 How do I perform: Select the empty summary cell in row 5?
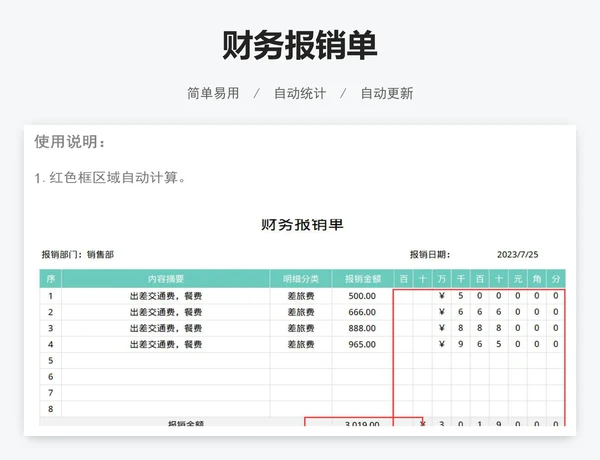coord(166,360)
